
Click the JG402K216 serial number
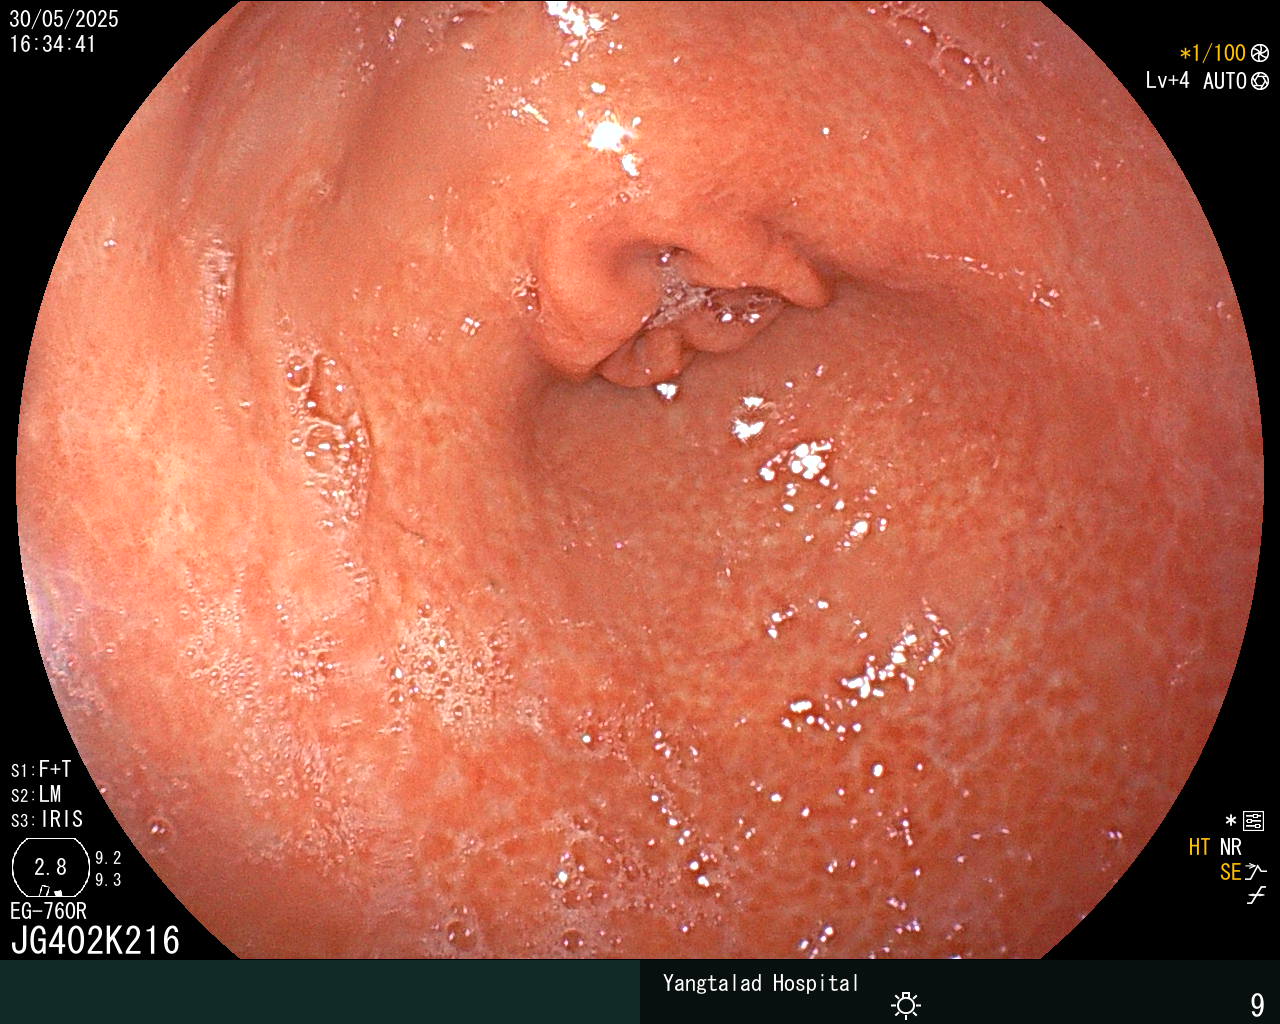(x=95, y=940)
